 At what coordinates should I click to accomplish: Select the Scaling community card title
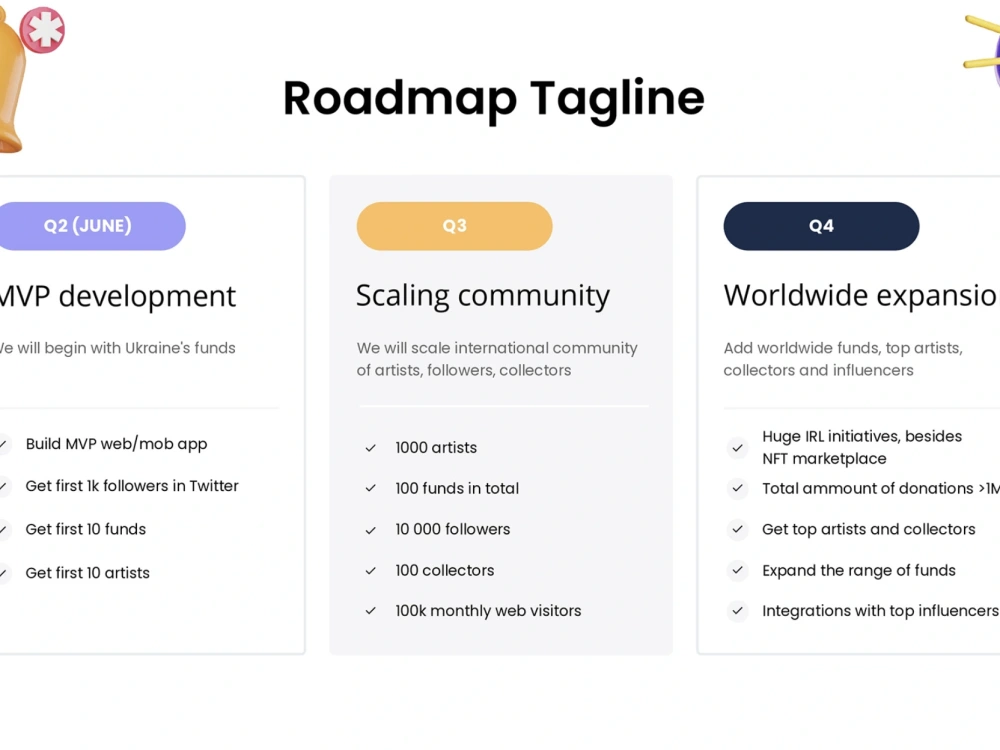coord(483,297)
